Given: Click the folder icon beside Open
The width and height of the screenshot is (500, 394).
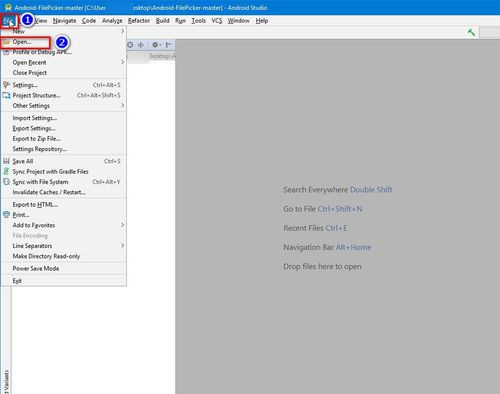Looking at the screenshot, I should pyautogui.click(x=7, y=42).
